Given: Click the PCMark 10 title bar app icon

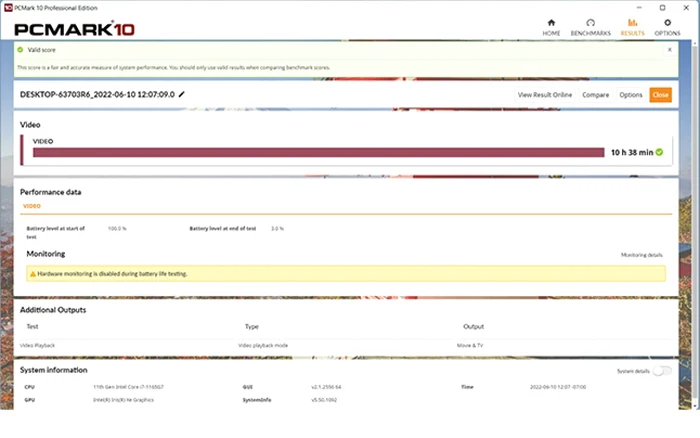Looking at the screenshot, I should tap(8, 8).
